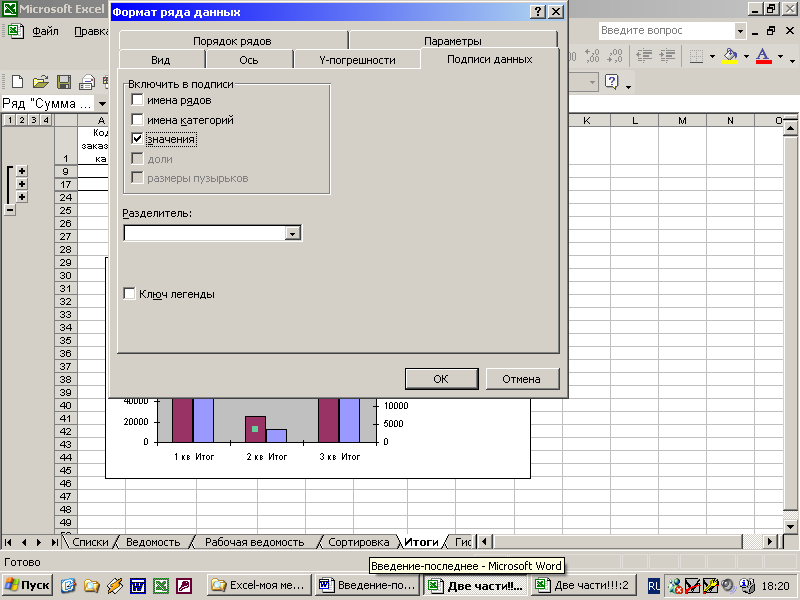Switch to Y-погрешности tab

point(357,60)
